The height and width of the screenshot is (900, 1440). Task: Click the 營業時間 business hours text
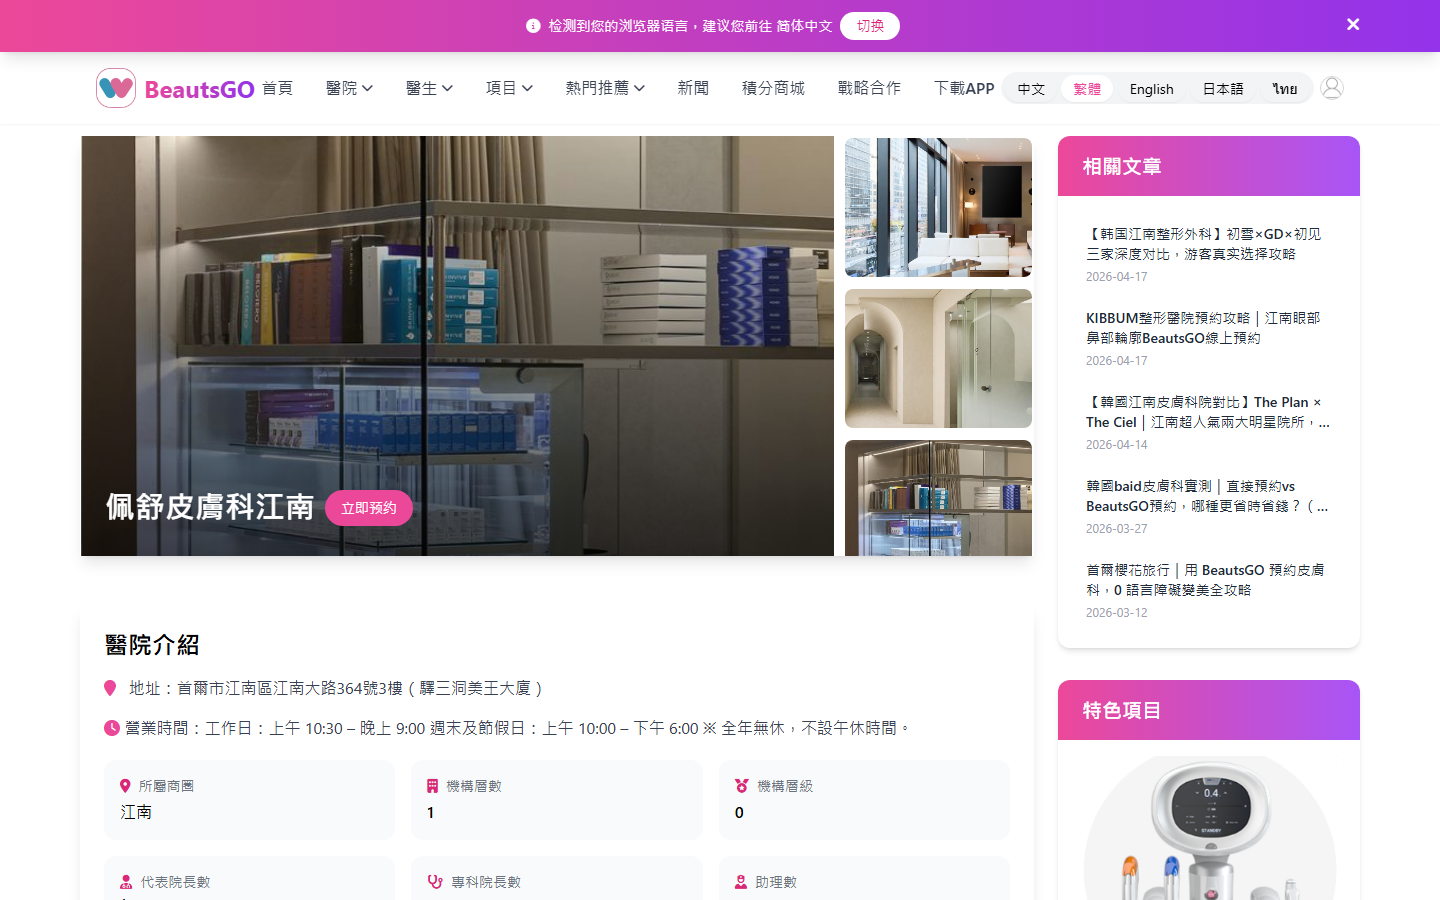517,728
